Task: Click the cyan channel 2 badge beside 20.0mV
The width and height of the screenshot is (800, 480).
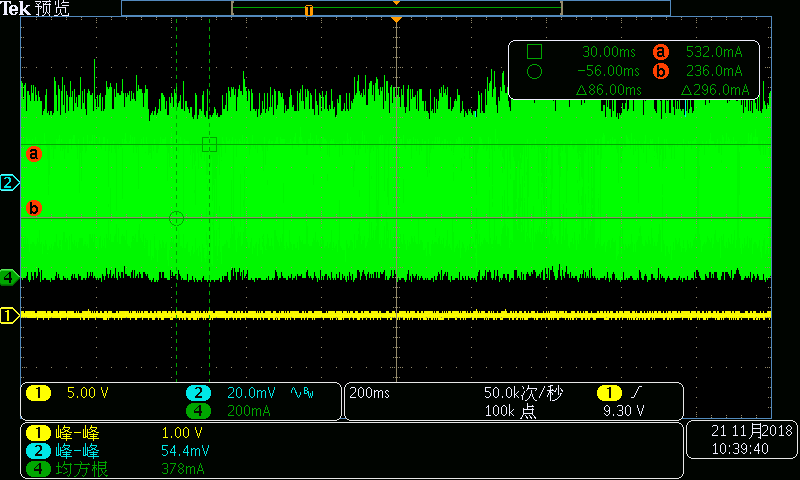Action: pos(198,393)
